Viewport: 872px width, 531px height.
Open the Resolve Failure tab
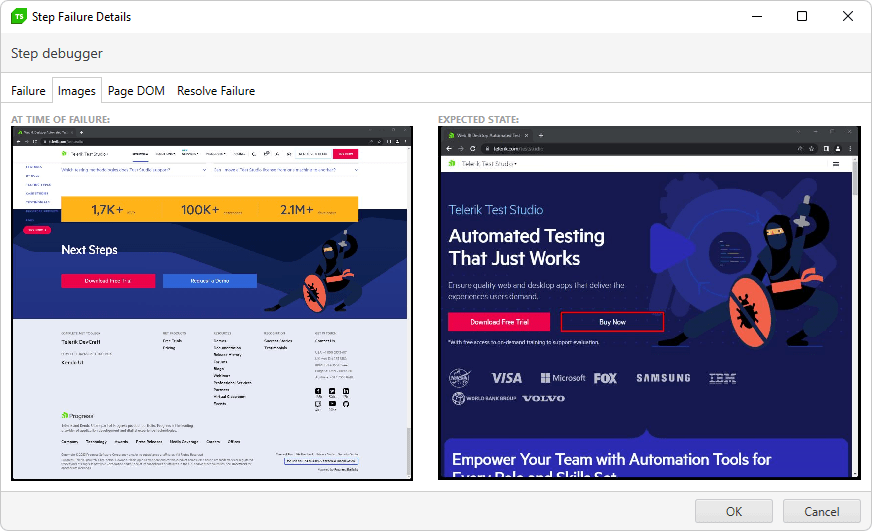[216, 91]
